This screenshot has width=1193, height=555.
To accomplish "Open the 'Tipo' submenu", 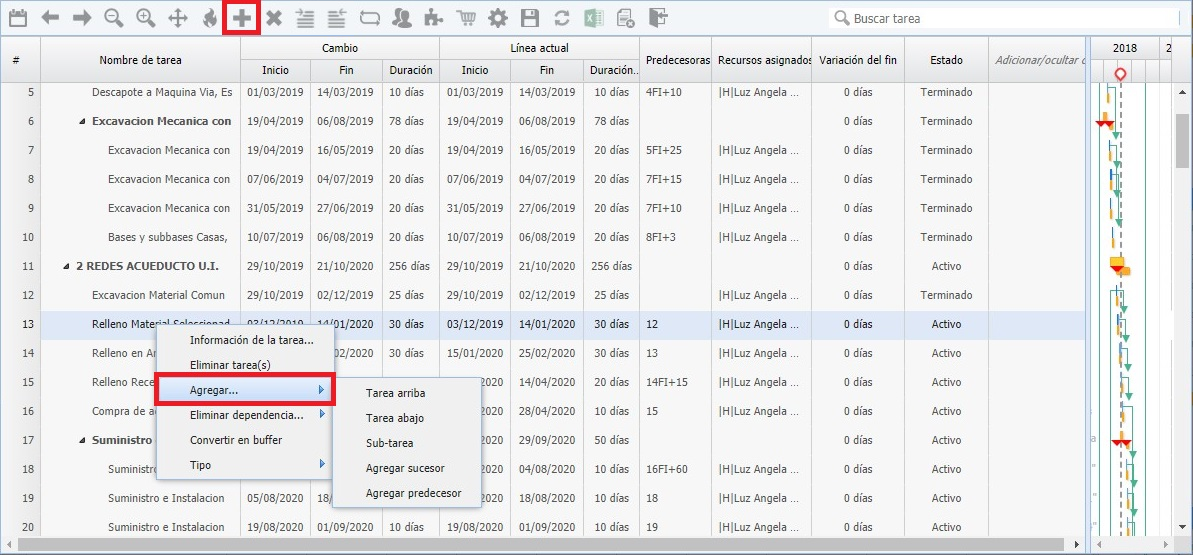I will [246, 464].
